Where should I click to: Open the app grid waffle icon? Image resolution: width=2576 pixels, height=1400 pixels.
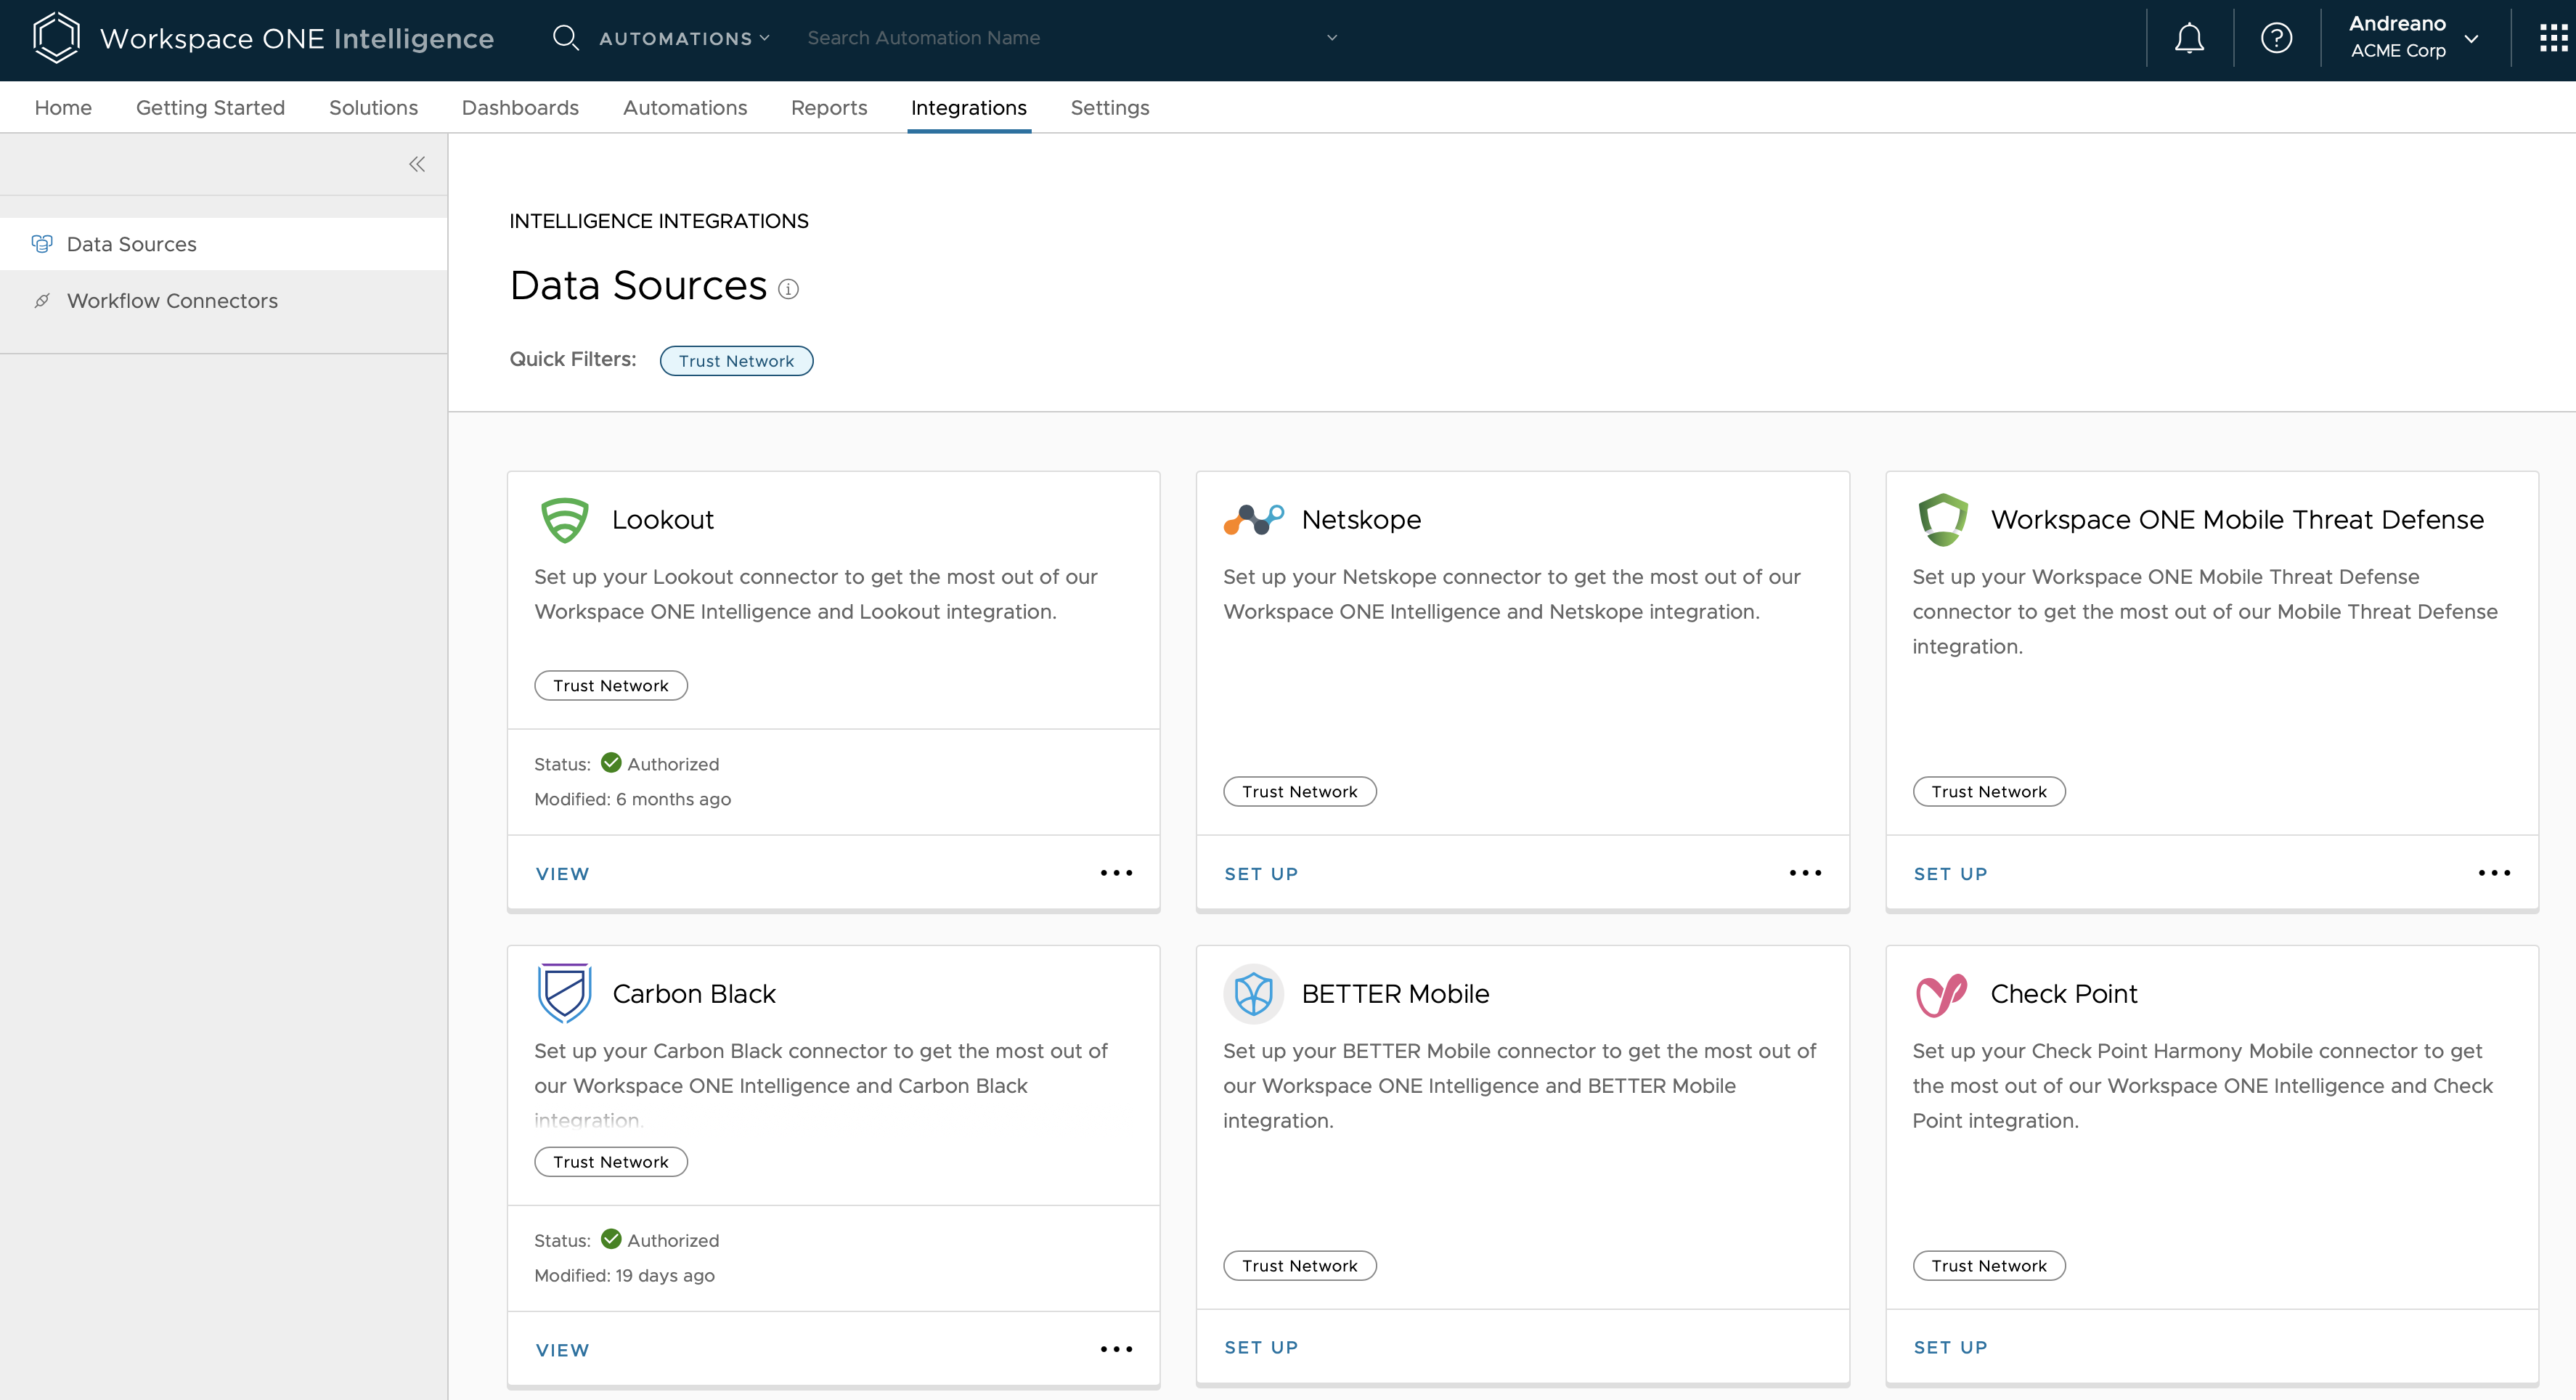coord(2552,37)
